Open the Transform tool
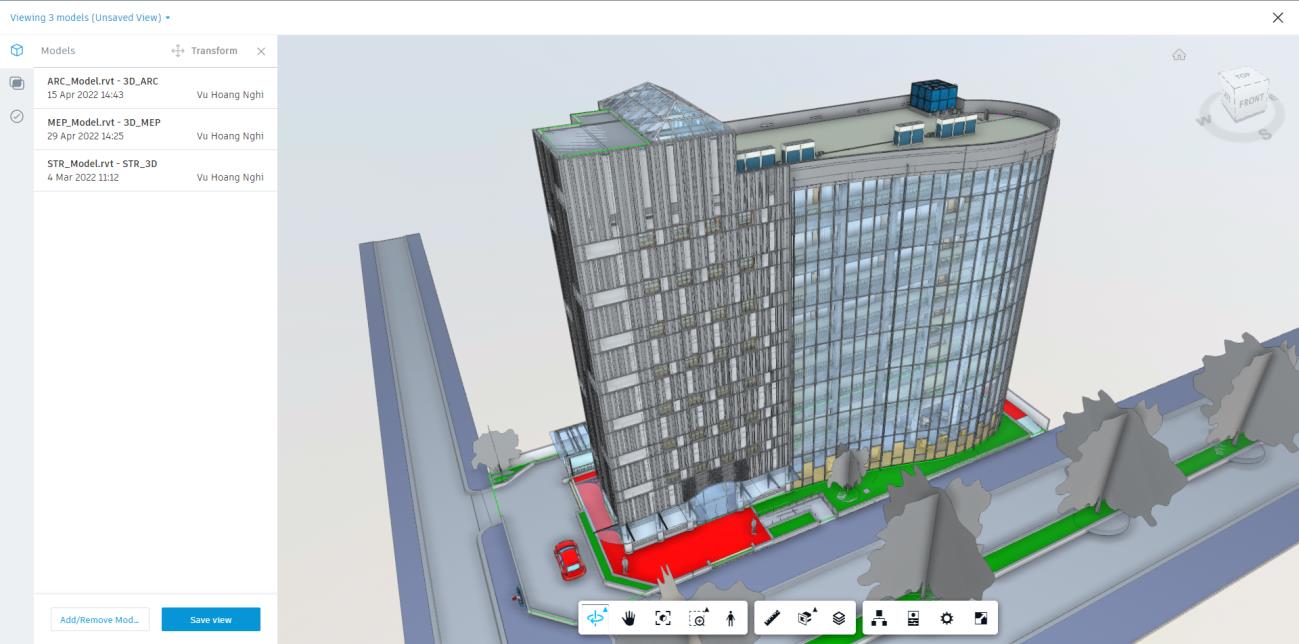The image size is (1299, 644). click(205, 51)
